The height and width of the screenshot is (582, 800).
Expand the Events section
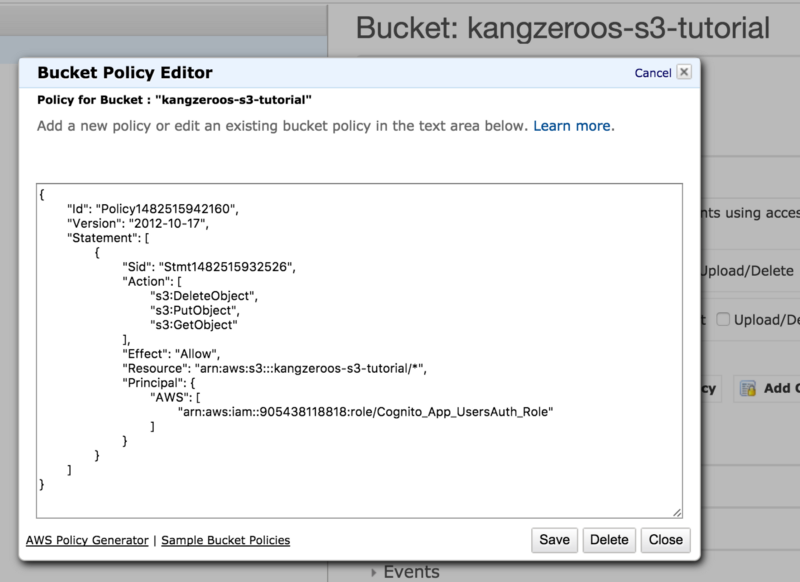coord(411,572)
